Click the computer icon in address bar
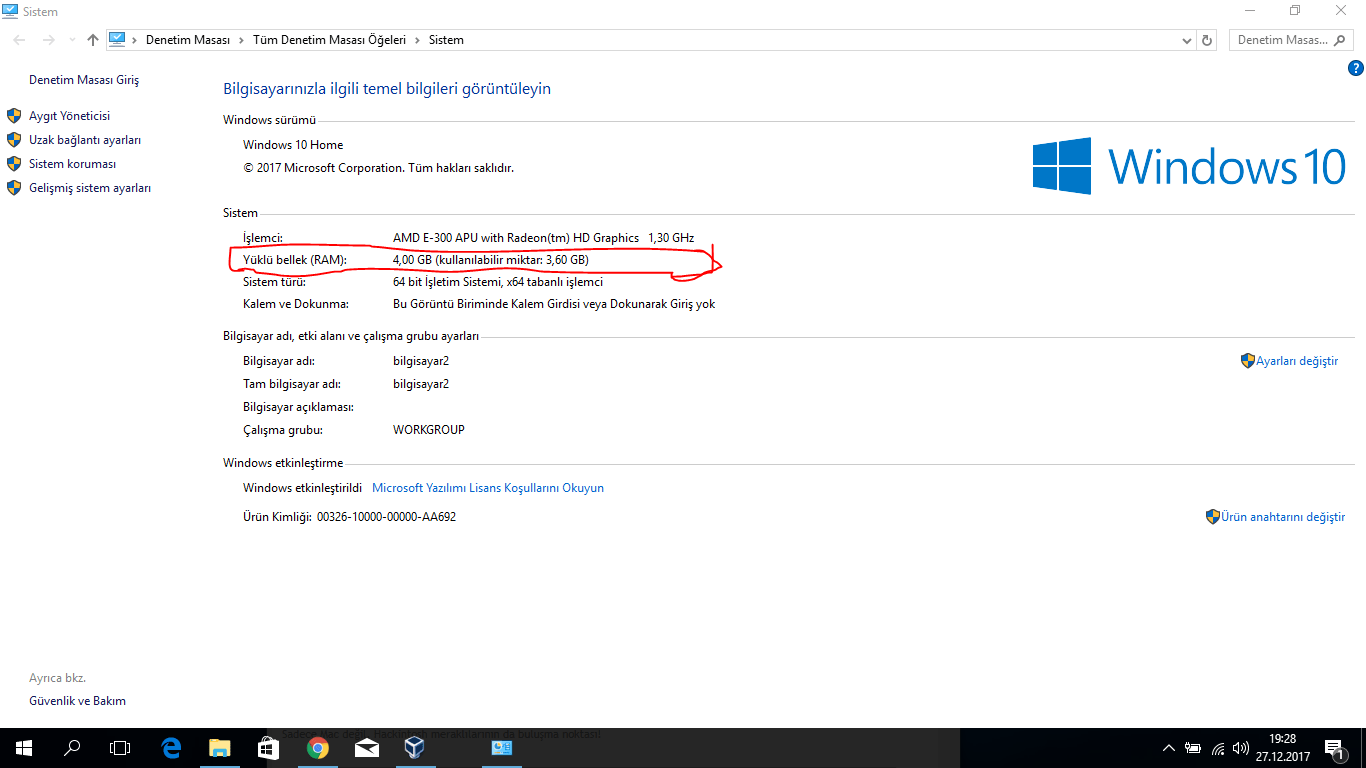 click(x=118, y=39)
